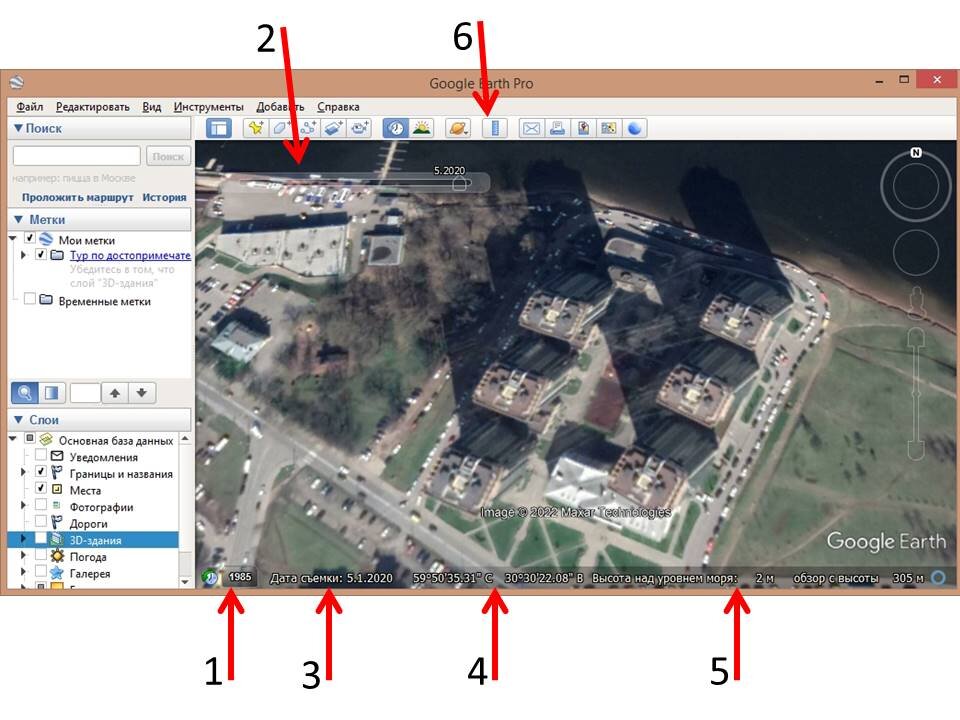Click the Поиск search button
Image resolution: width=960 pixels, height=720 pixels.
pyautogui.click(x=168, y=156)
